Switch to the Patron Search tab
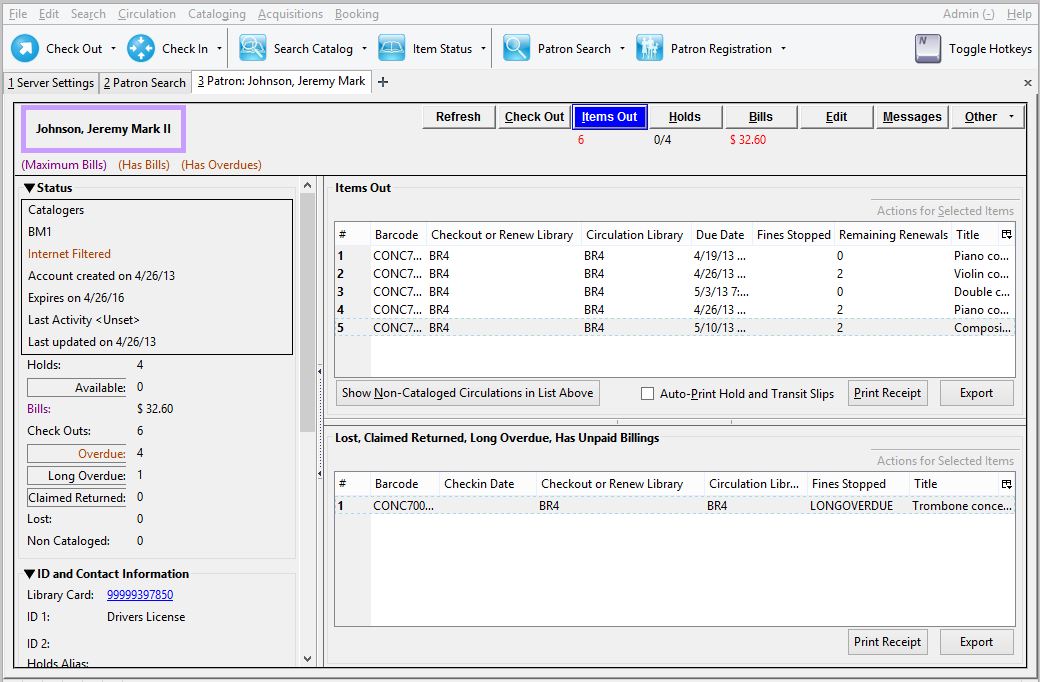1040x682 pixels. pyautogui.click(x=145, y=83)
